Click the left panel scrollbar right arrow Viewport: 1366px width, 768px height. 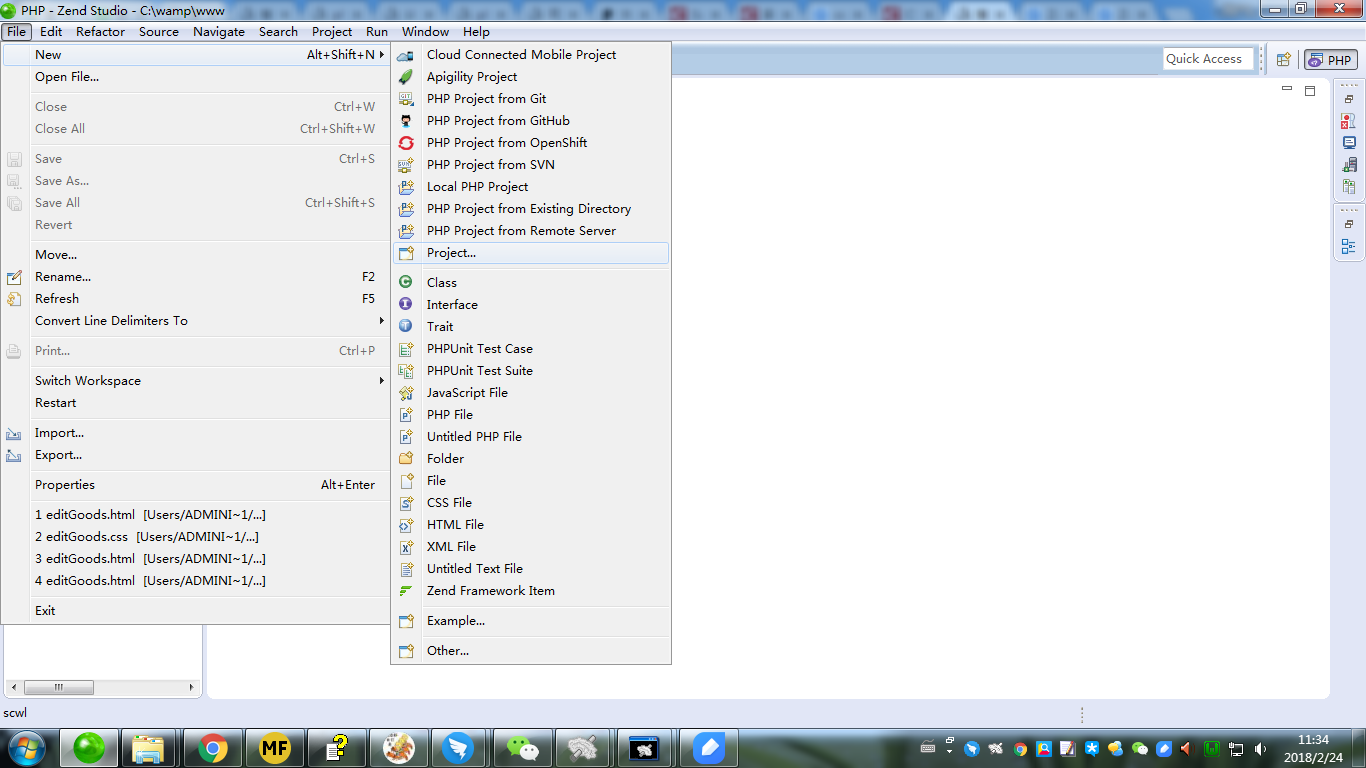click(x=193, y=688)
